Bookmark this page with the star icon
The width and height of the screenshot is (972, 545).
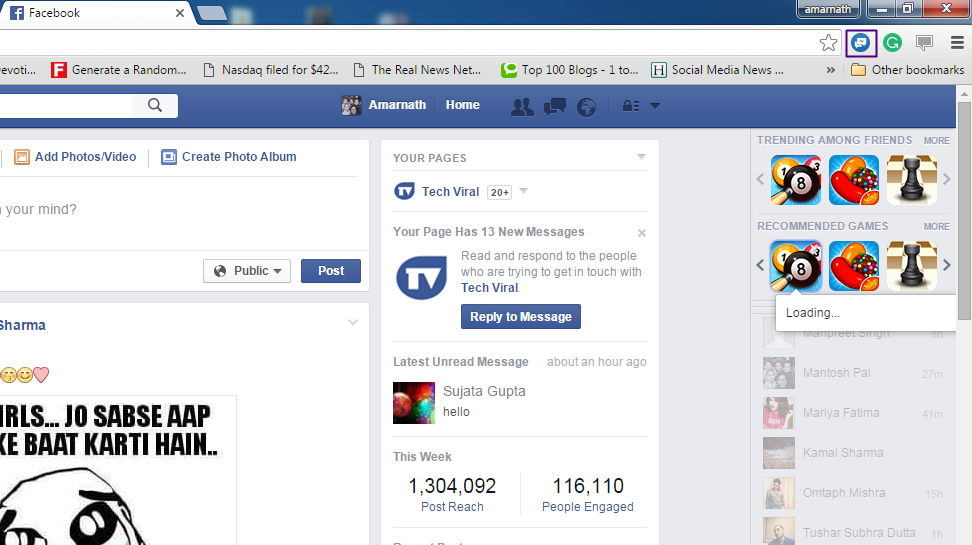pyautogui.click(x=828, y=43)
